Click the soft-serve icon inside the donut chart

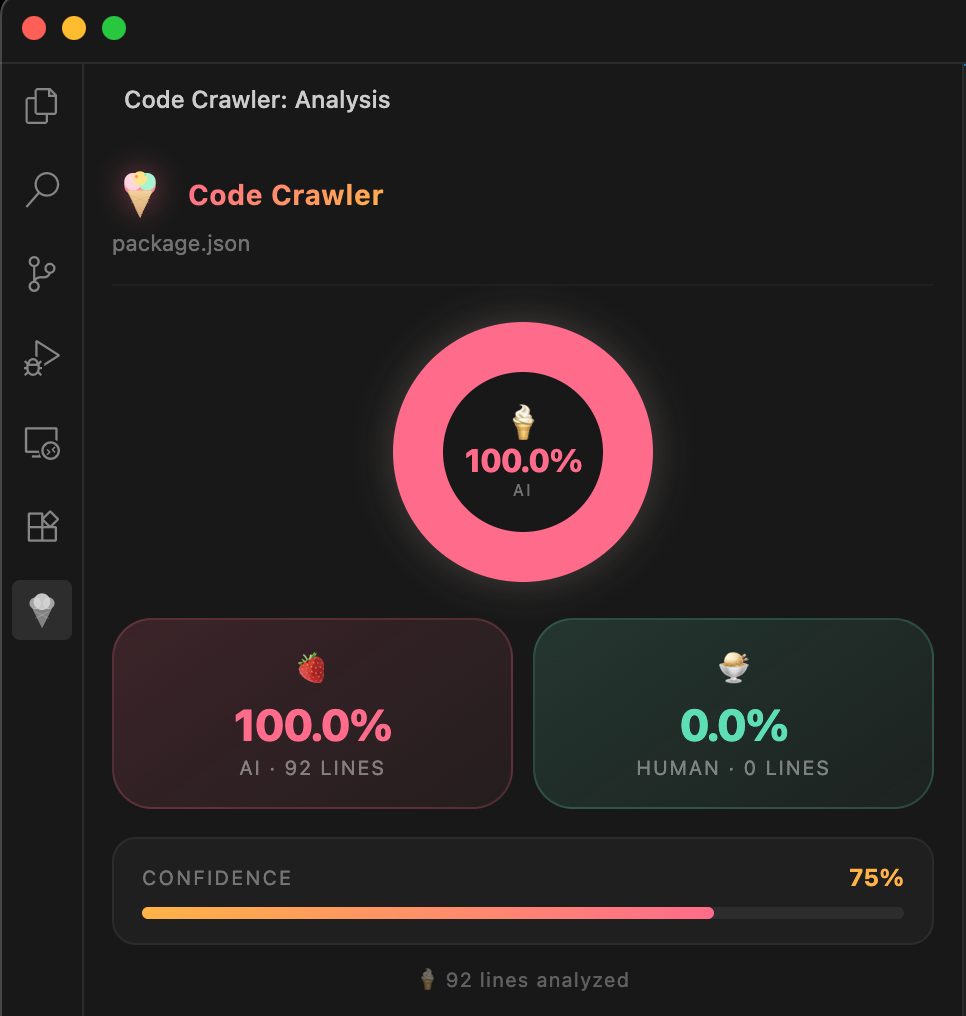point(523,422)
